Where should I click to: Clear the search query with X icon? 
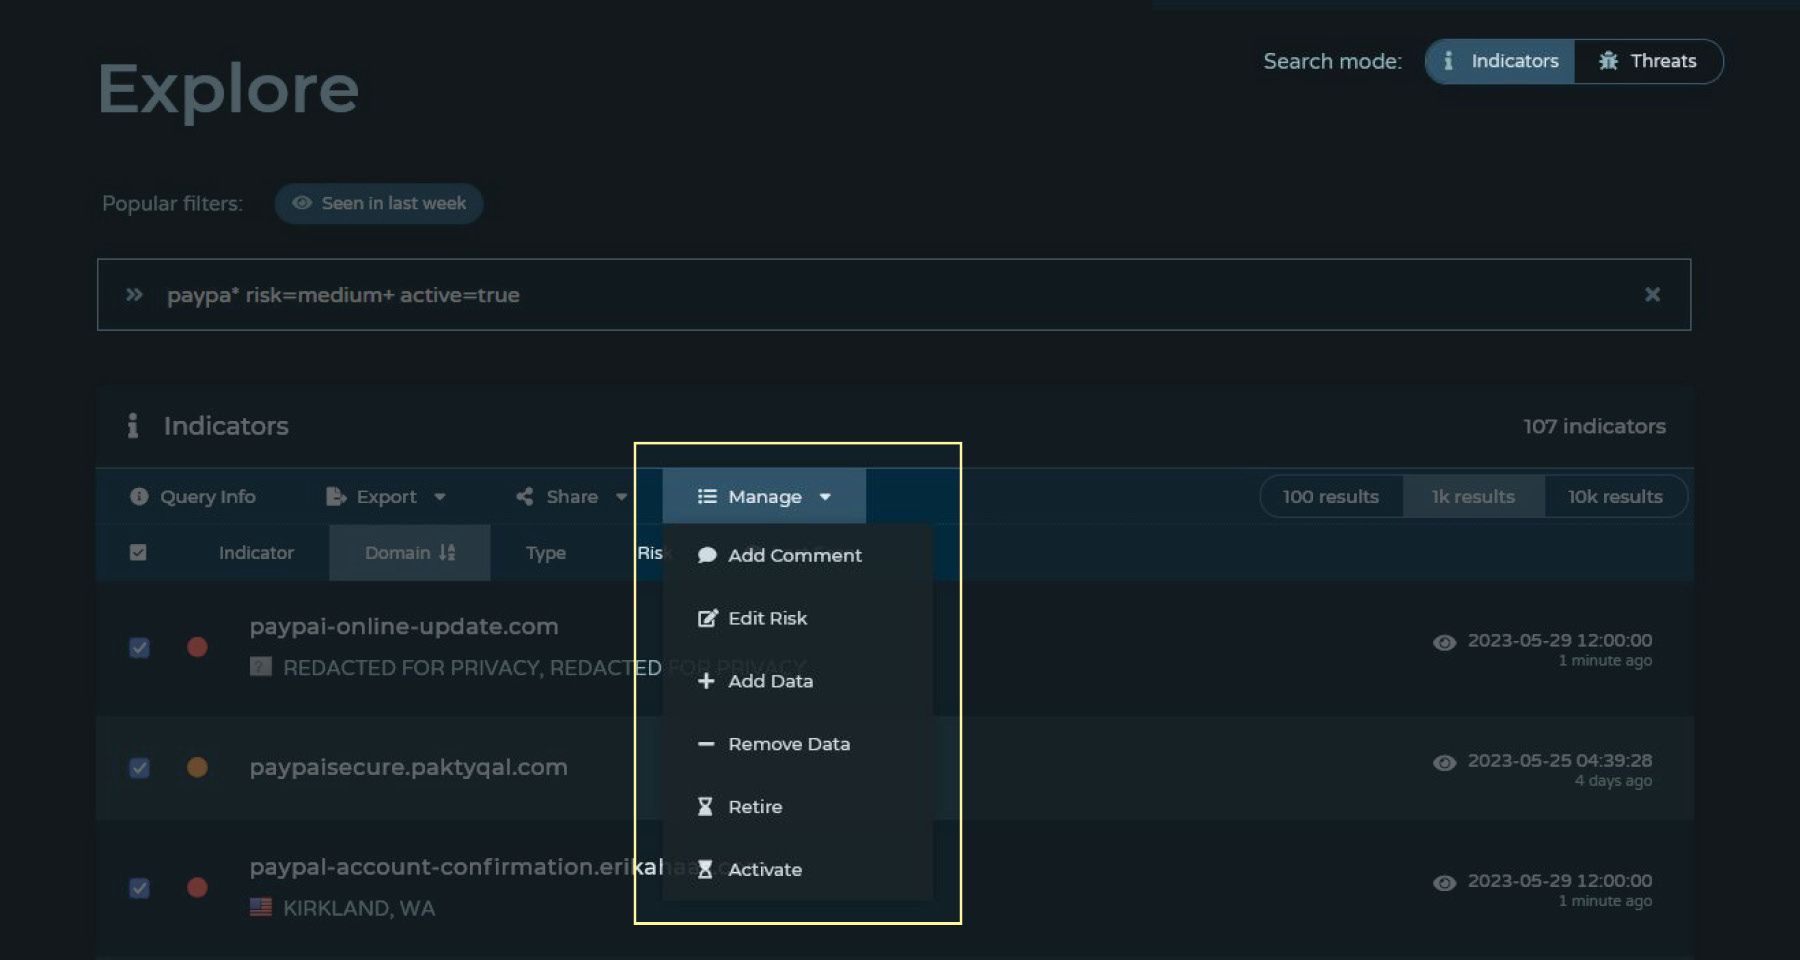click(x=1652, y=294)
